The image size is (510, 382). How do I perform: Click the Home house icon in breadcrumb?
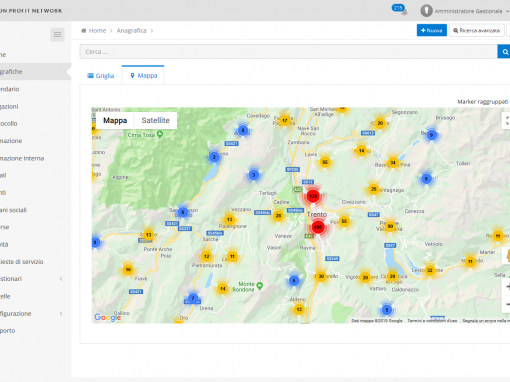[84, 31]
